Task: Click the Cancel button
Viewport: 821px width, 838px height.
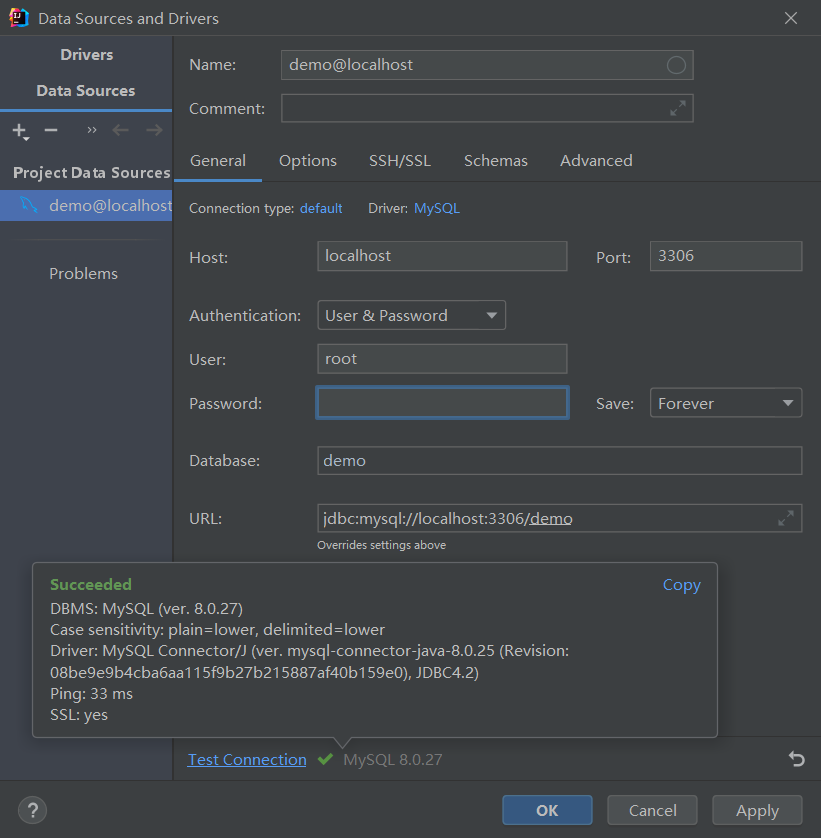Action: [x=652, y=810]
